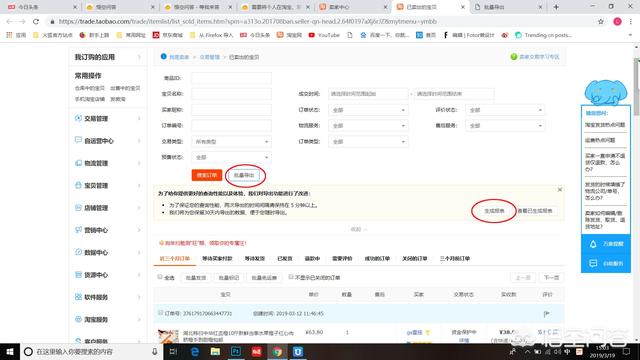640x360 pixels.
Task: Click the 生成报表 button
Action: (494, 211)
